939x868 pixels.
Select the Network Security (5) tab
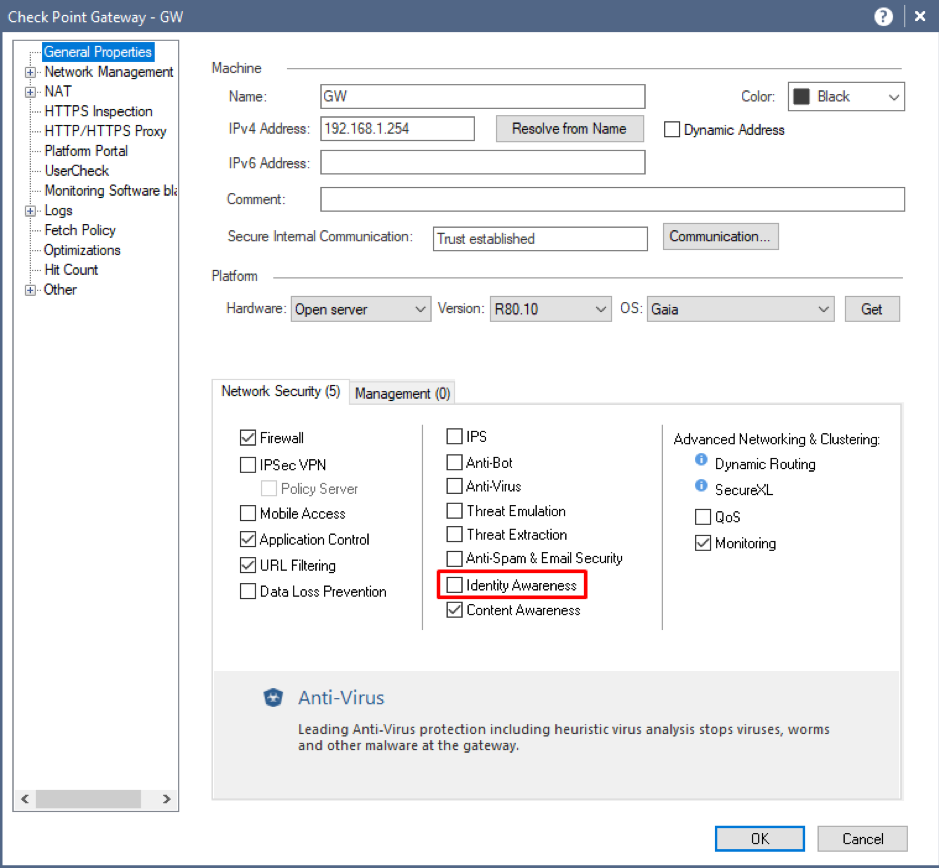(x=280, y=391)
